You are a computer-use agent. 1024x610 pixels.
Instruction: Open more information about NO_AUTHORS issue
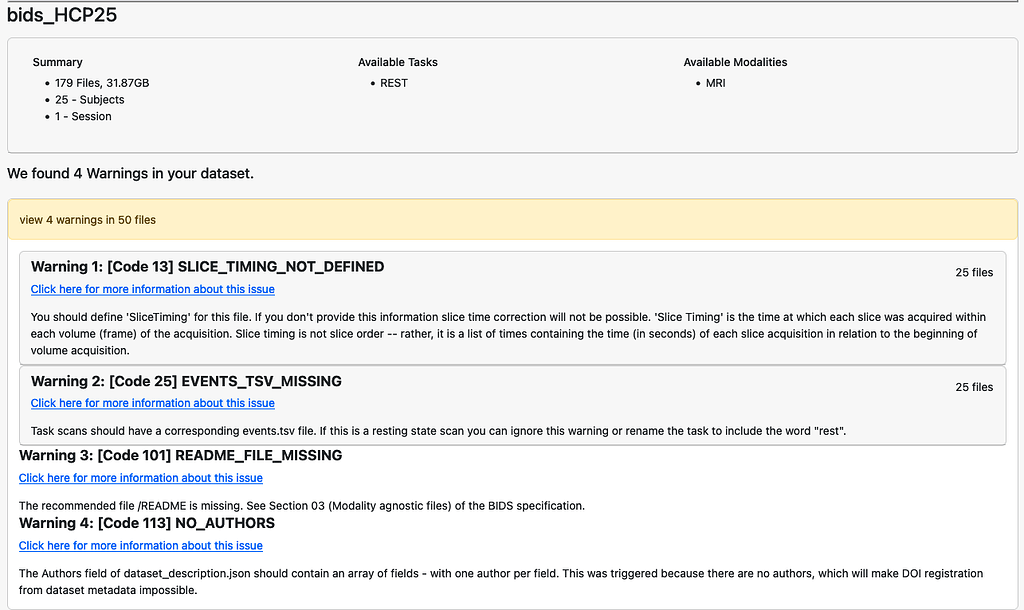click(x=140, y=545)
